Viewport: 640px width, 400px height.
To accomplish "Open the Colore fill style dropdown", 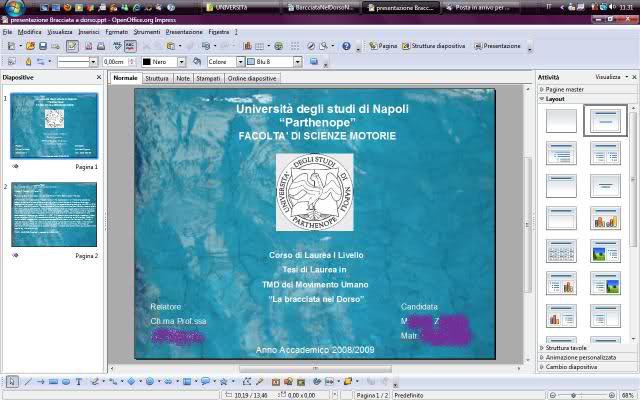I will pos(240,62).
